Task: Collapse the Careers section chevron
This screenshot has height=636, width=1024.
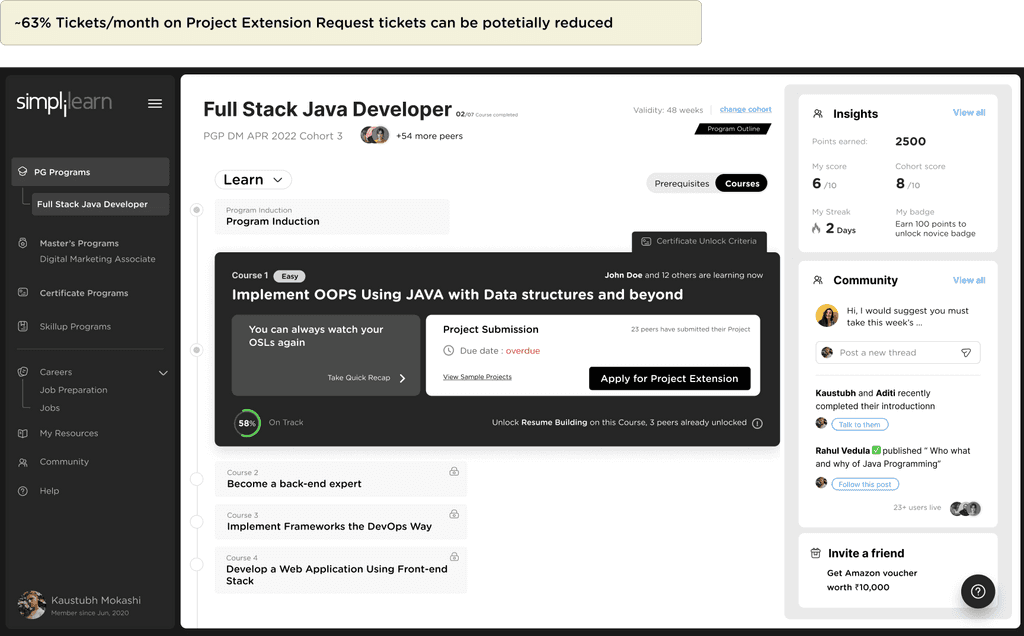Action: [163, 373]
